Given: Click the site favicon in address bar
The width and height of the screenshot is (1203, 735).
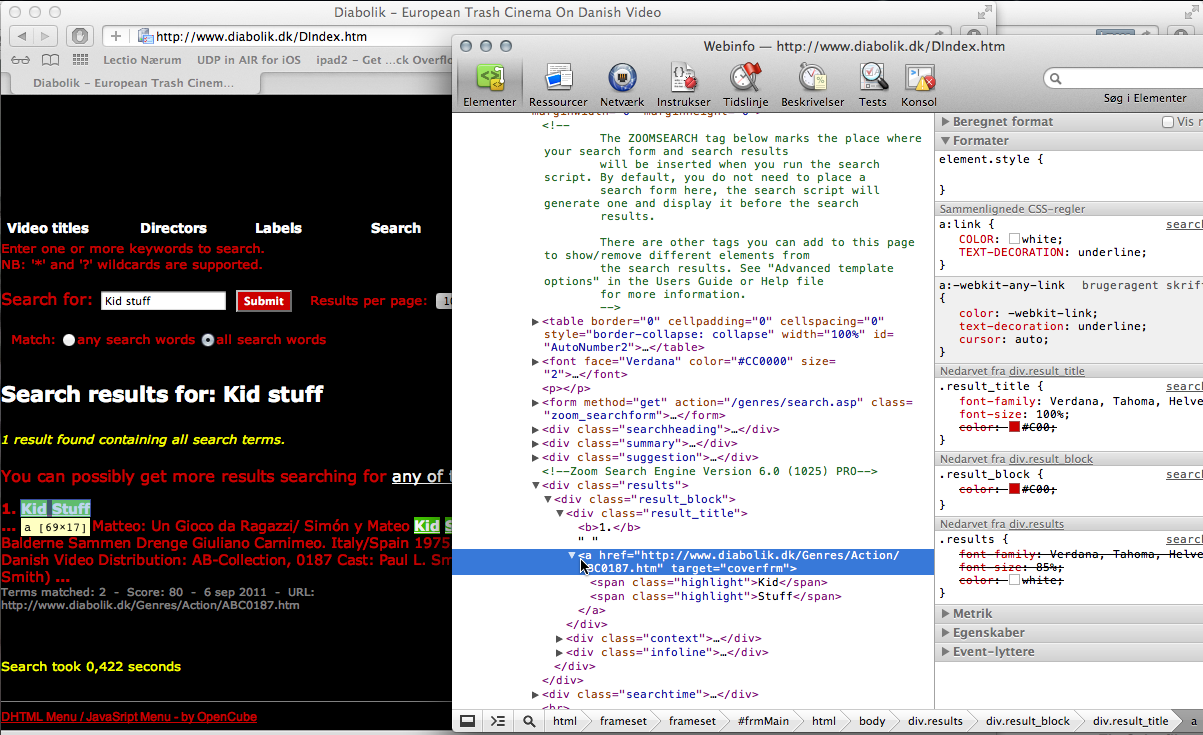Looking at the screenshot, I should 145,36.
